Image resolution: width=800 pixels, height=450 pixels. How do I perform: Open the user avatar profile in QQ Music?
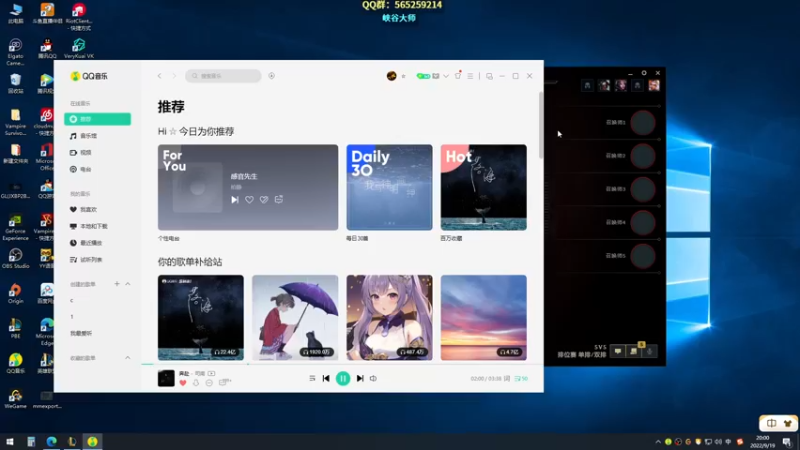(391, 76)
